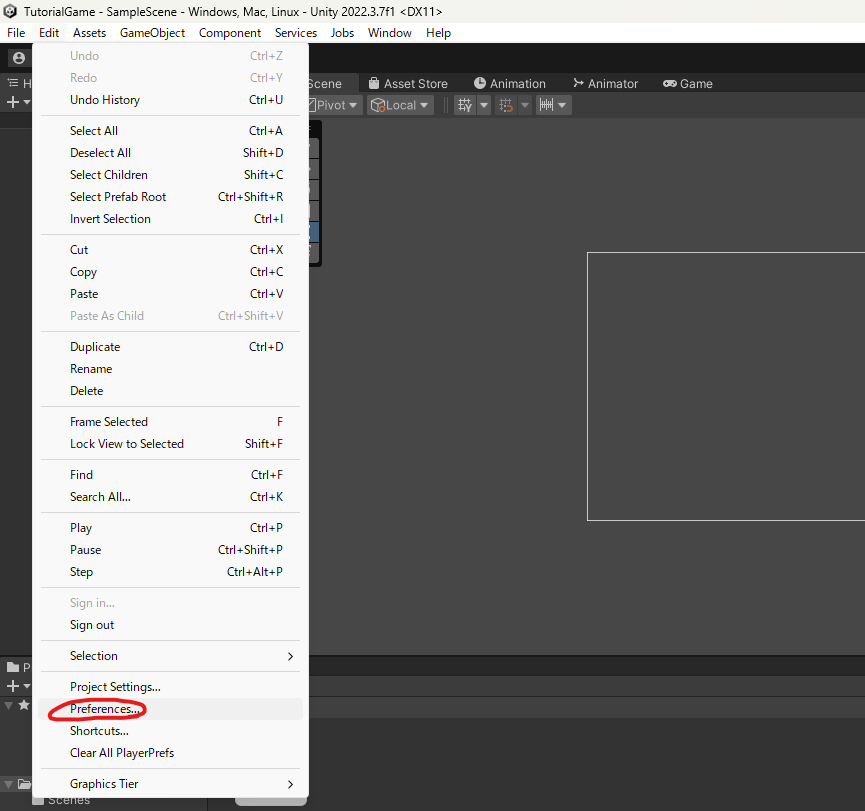Click the Animator tab state-machine icon
The height and width of the screenshot is (811, 865).
click(x=578, y=83)
